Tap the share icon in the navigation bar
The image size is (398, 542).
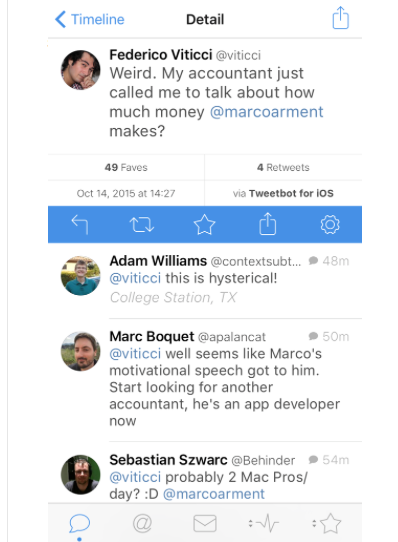(341, 18)
